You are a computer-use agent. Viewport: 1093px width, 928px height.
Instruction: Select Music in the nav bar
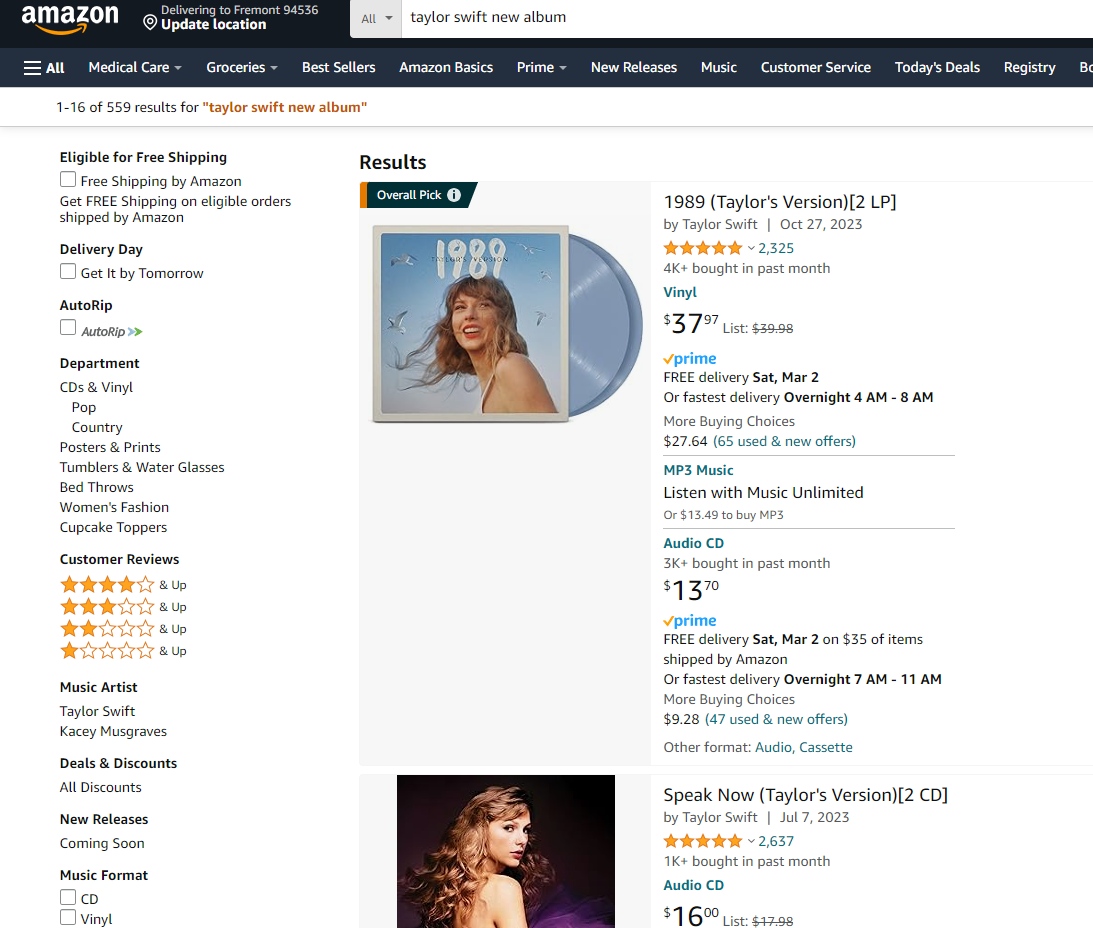719,68
